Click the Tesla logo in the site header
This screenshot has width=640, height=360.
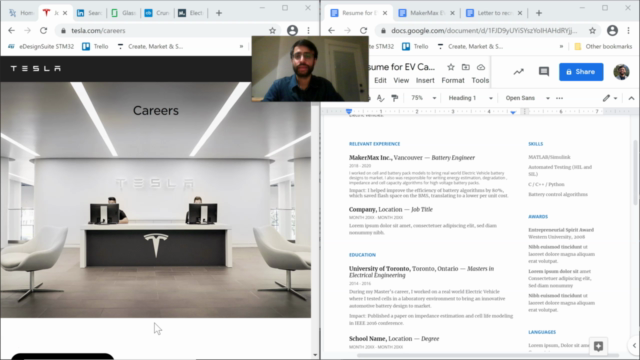point(36,69)
